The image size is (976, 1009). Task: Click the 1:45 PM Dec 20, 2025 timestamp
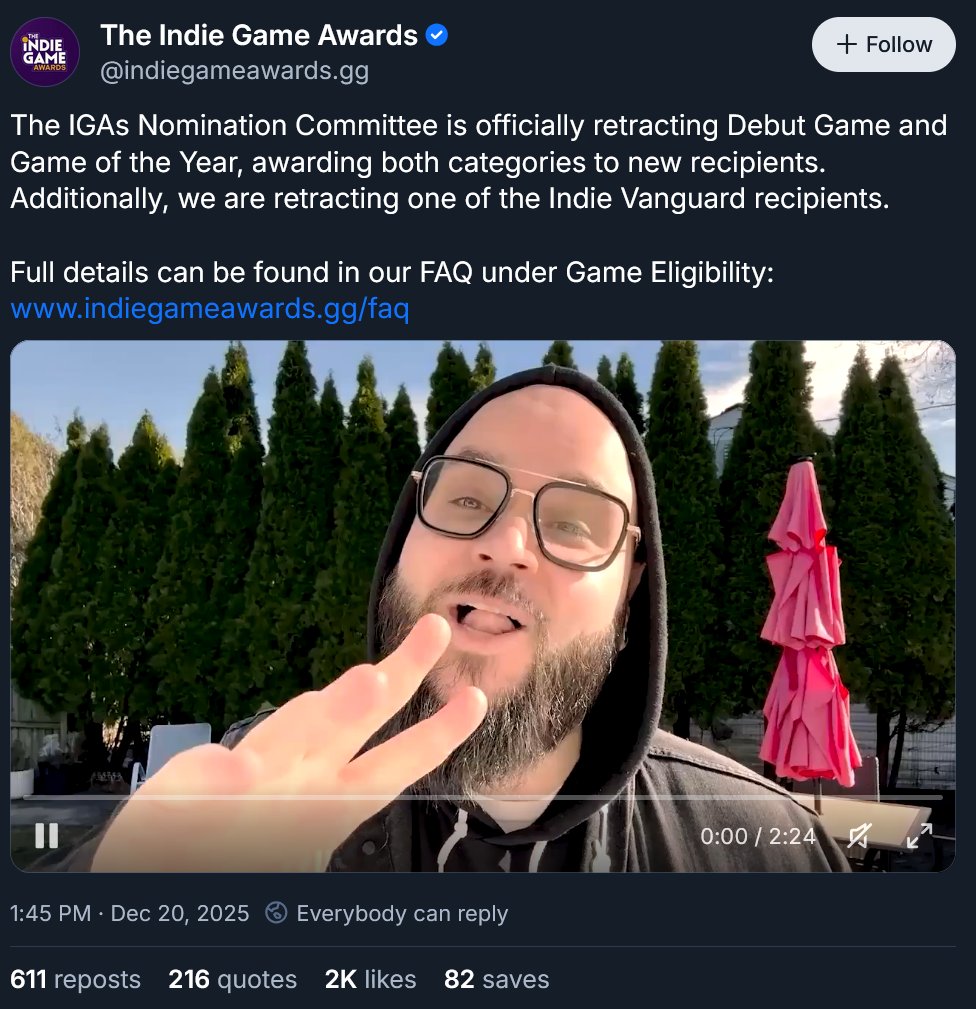coord(129,913)
